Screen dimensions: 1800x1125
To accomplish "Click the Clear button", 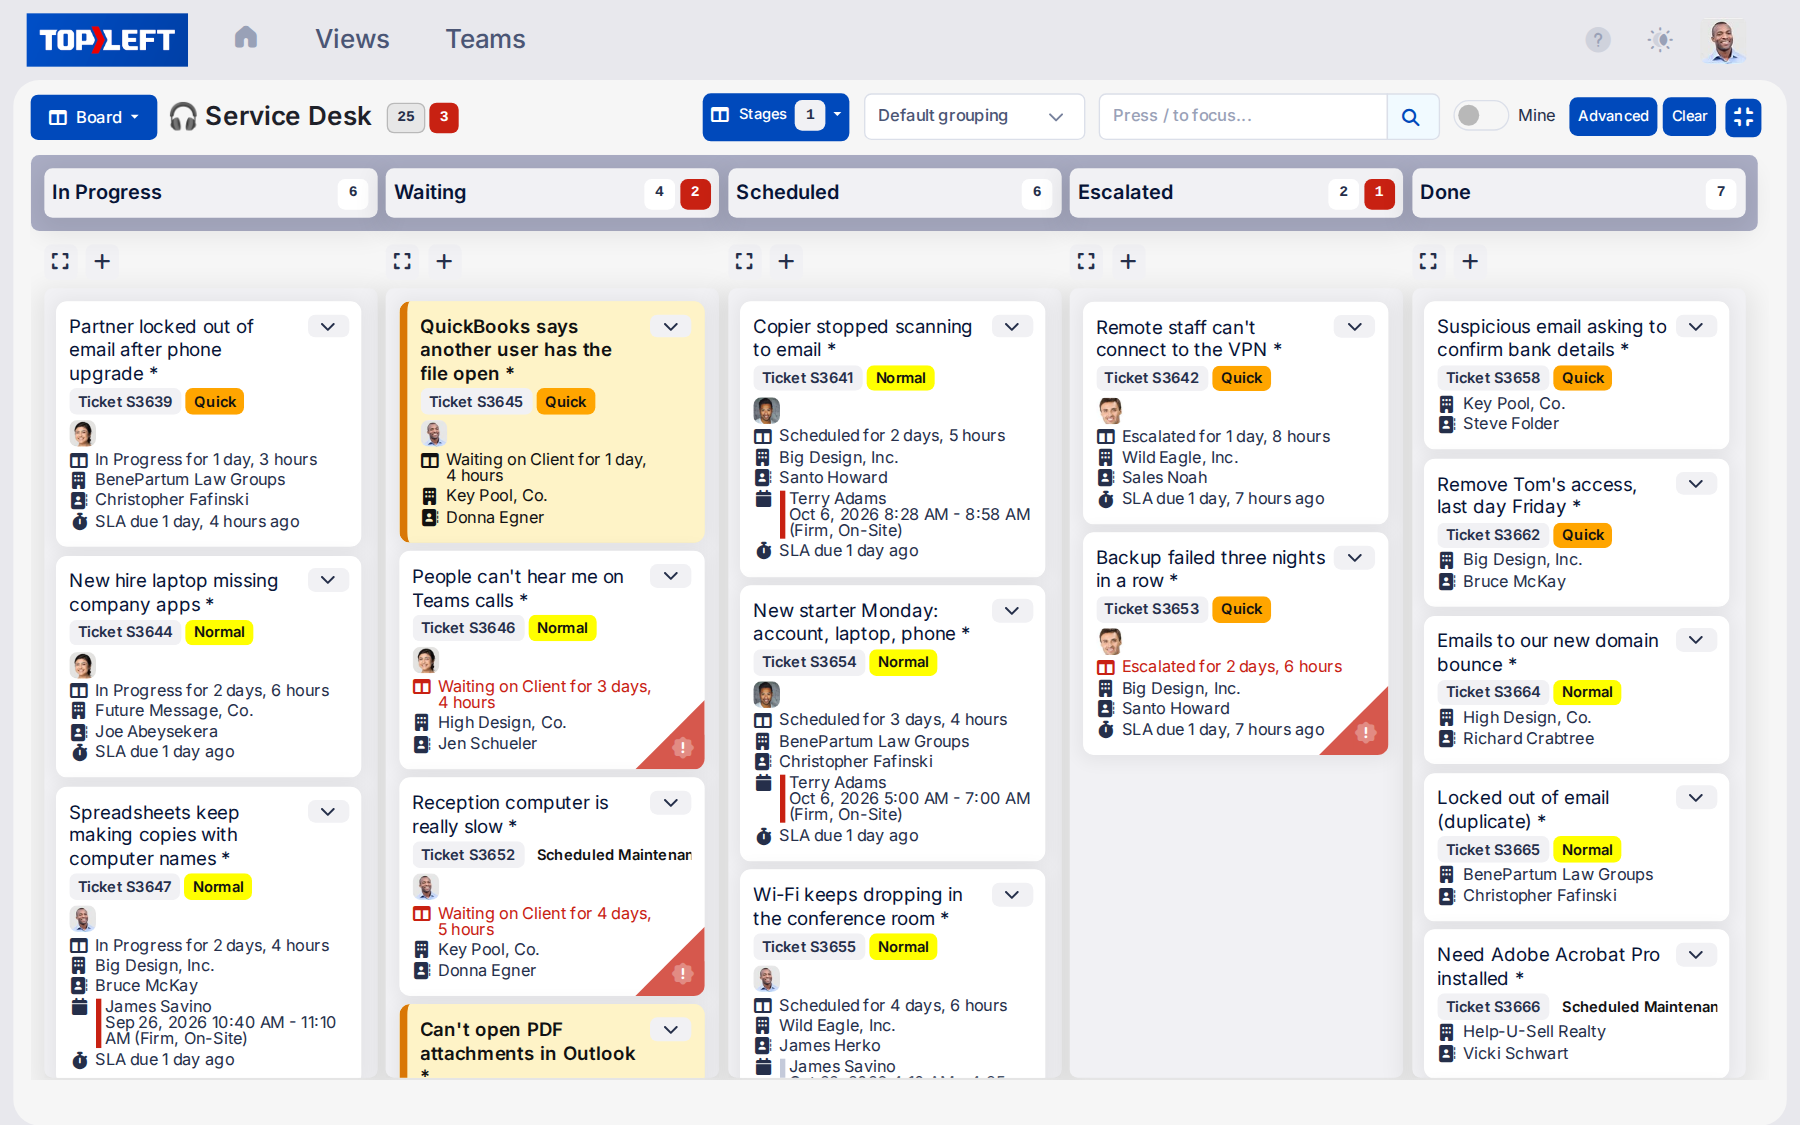I will (x=1689, y=116).
